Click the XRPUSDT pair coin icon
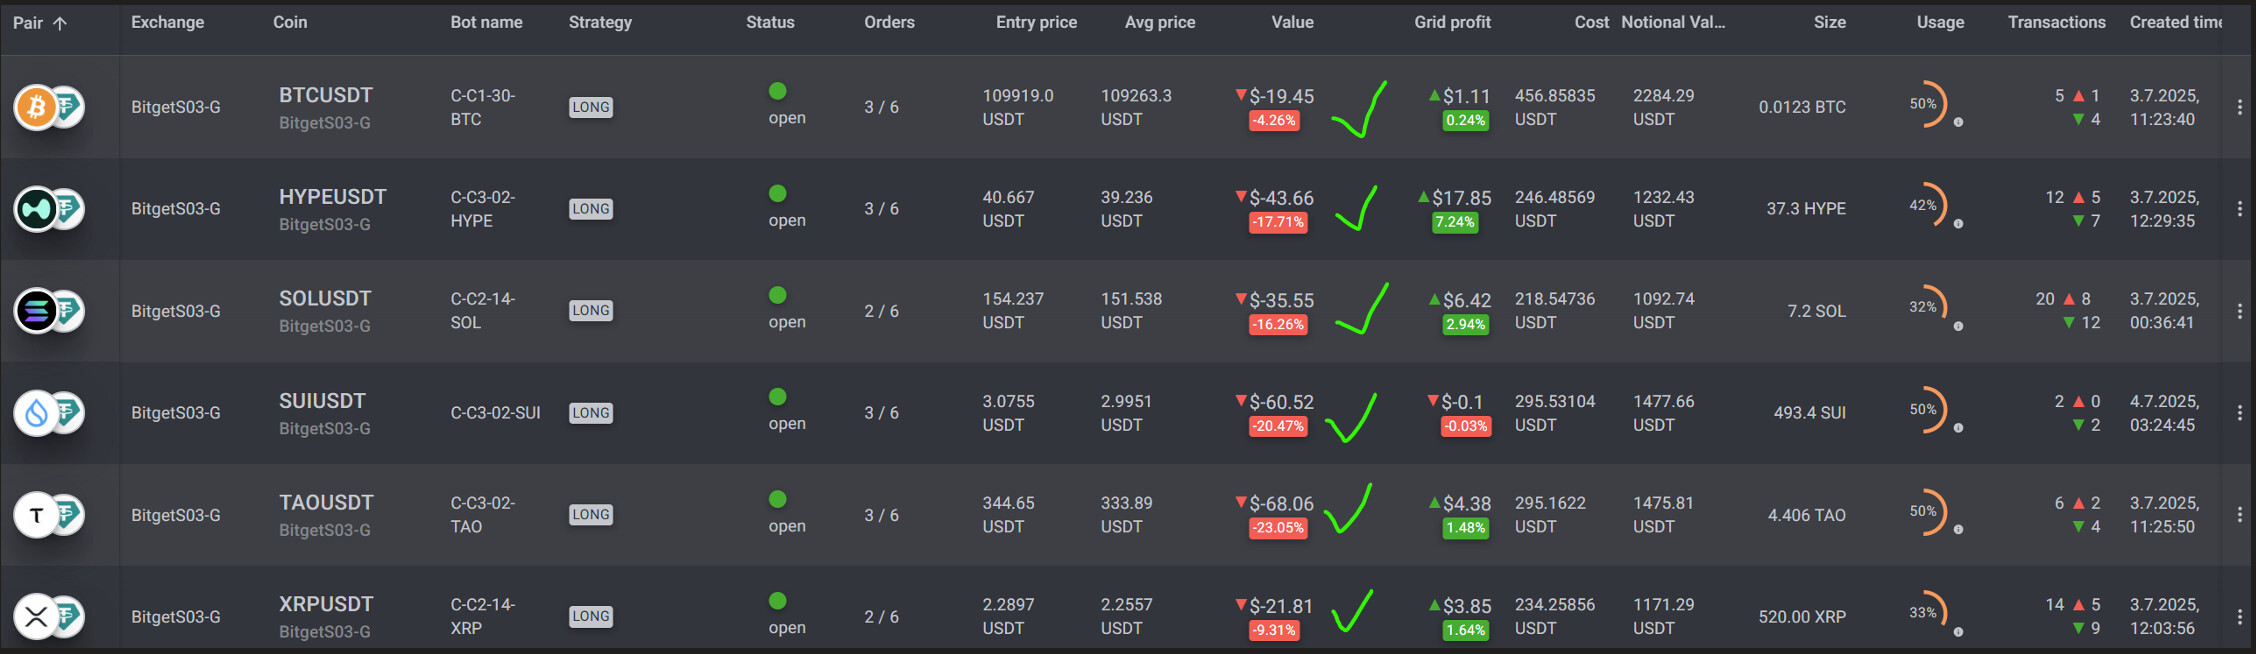The height and width of the screenshot is (654, 2256). [37, 616]
